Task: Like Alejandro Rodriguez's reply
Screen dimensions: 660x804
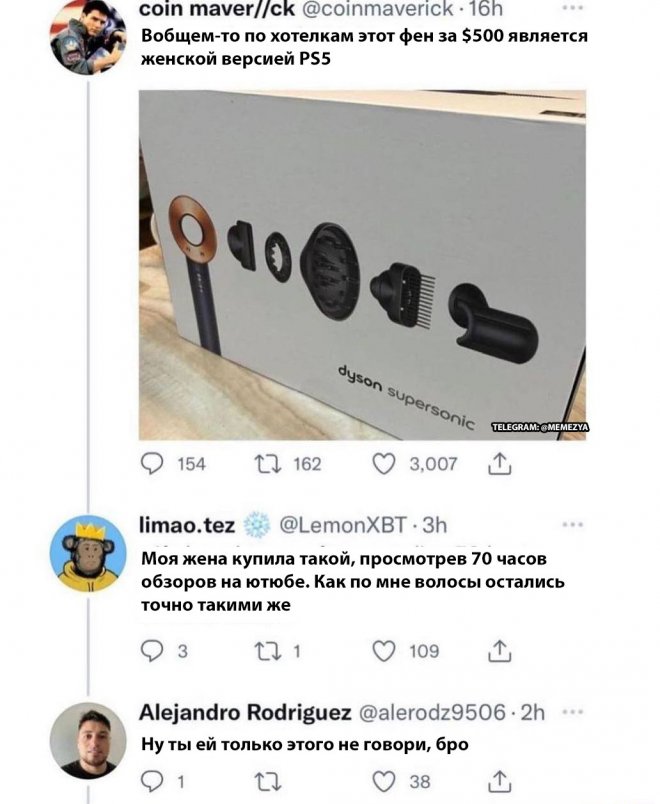Action: [x=384, y=783]
